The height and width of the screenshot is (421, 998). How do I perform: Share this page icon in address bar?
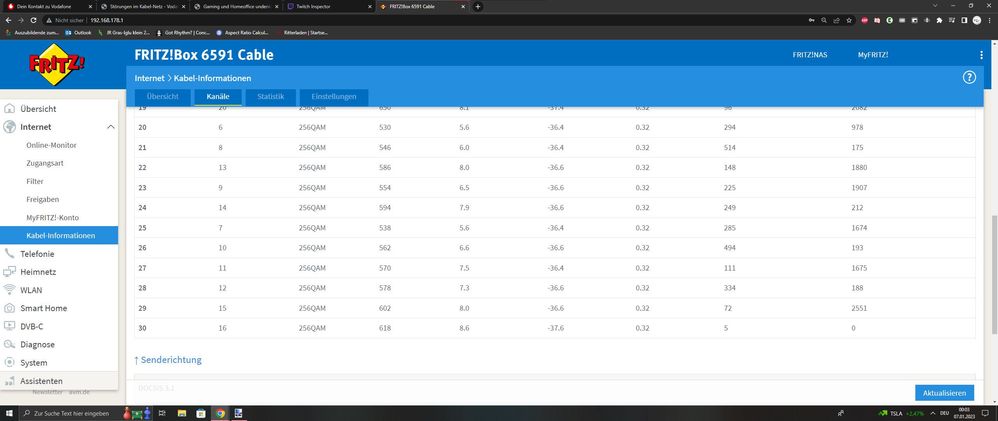[836, 20]
